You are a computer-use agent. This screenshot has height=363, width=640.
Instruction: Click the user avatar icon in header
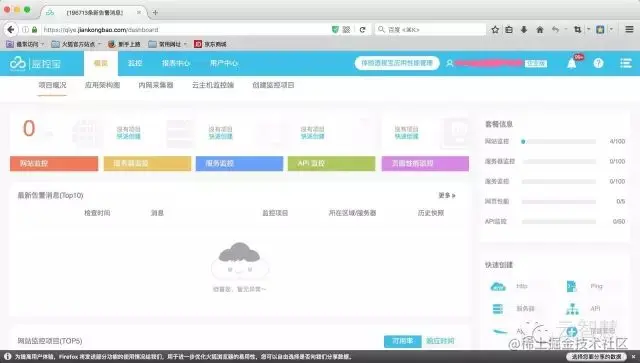point(449,63)
